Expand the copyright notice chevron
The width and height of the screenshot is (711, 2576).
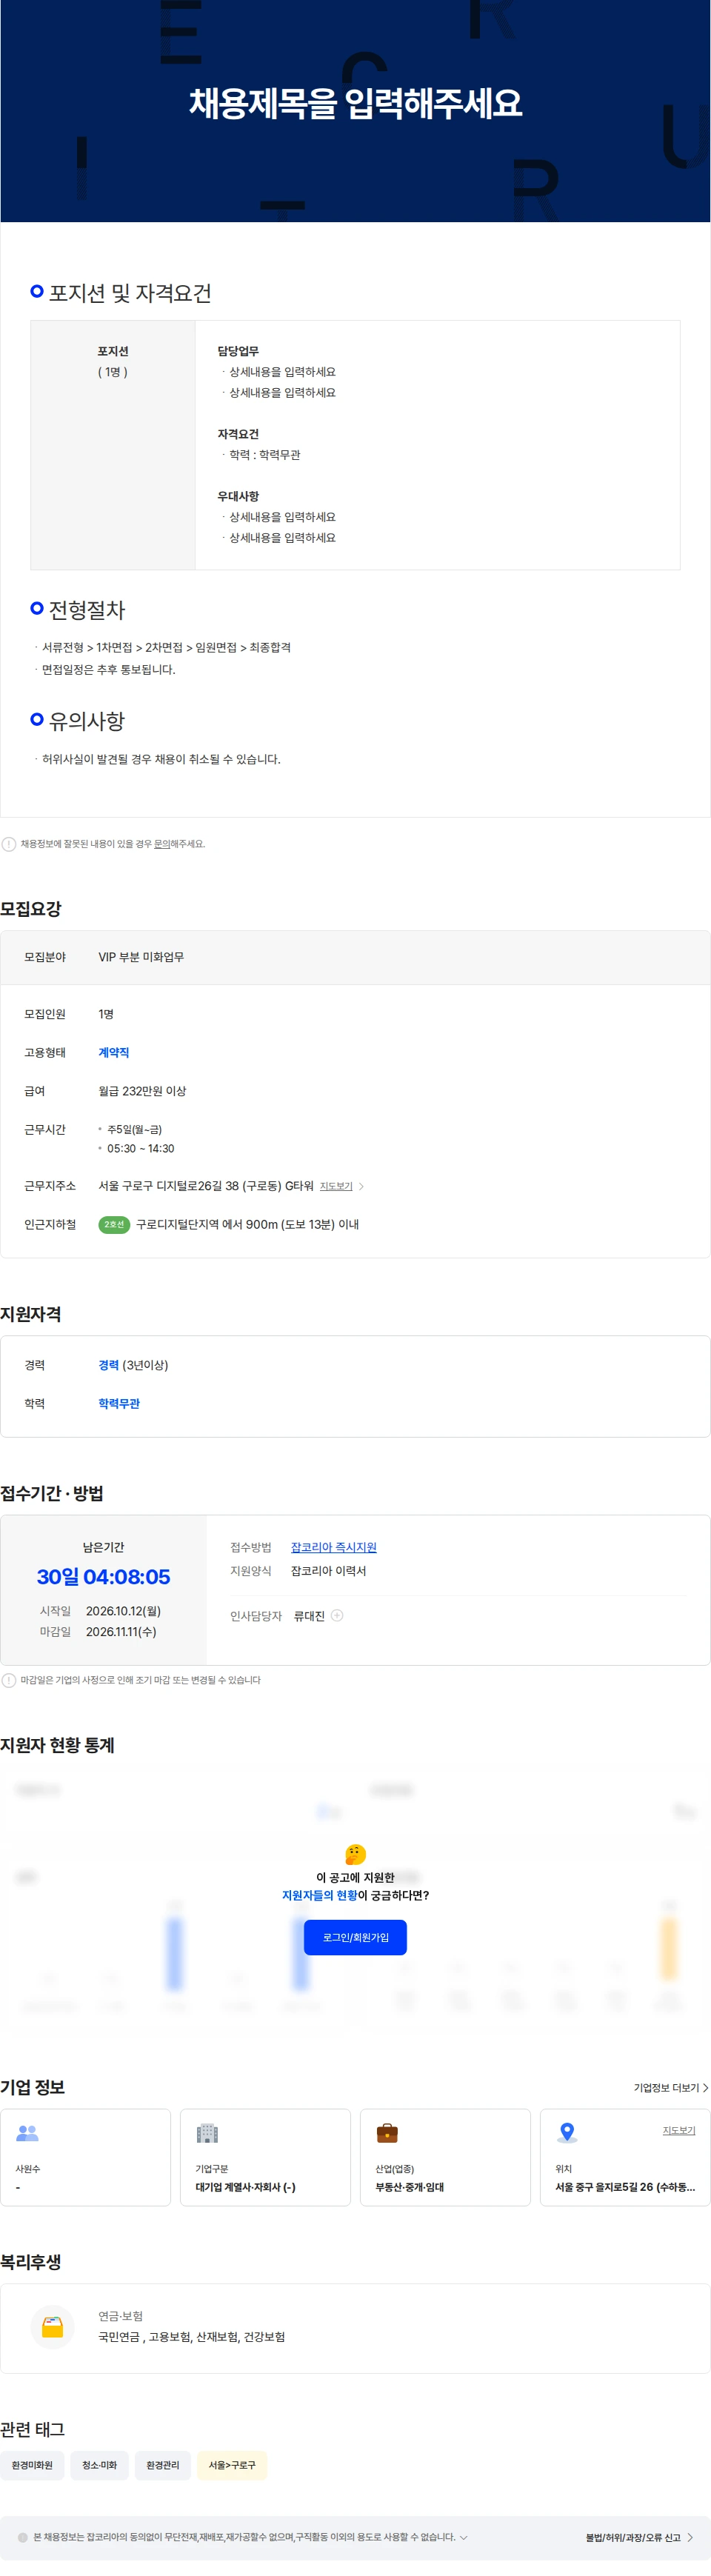463,2537
